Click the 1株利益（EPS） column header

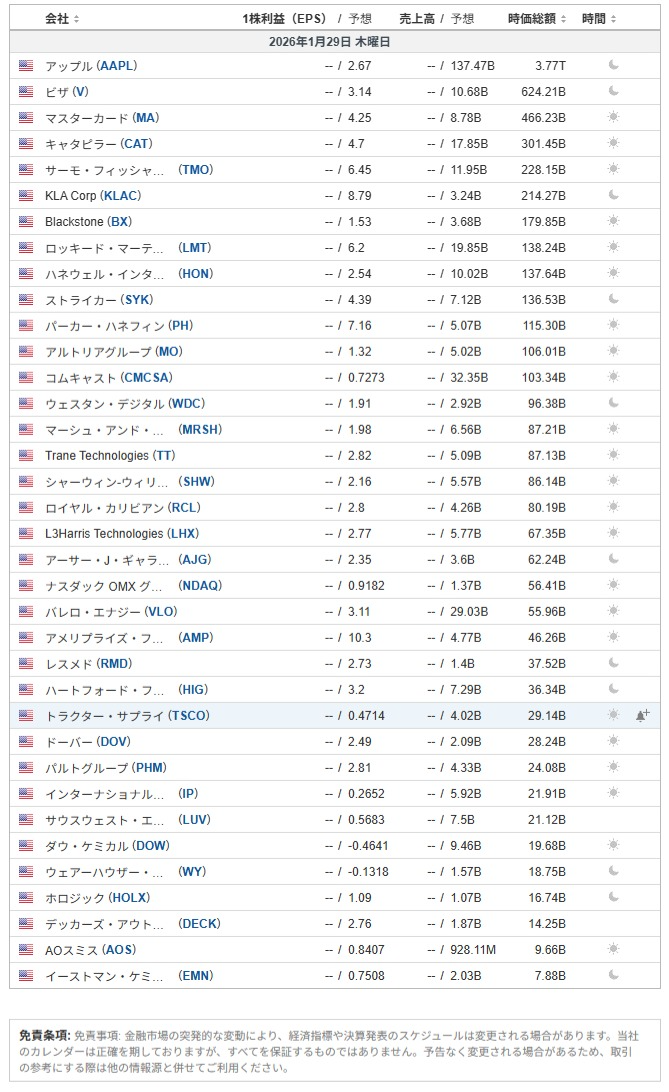click(285, 19)
